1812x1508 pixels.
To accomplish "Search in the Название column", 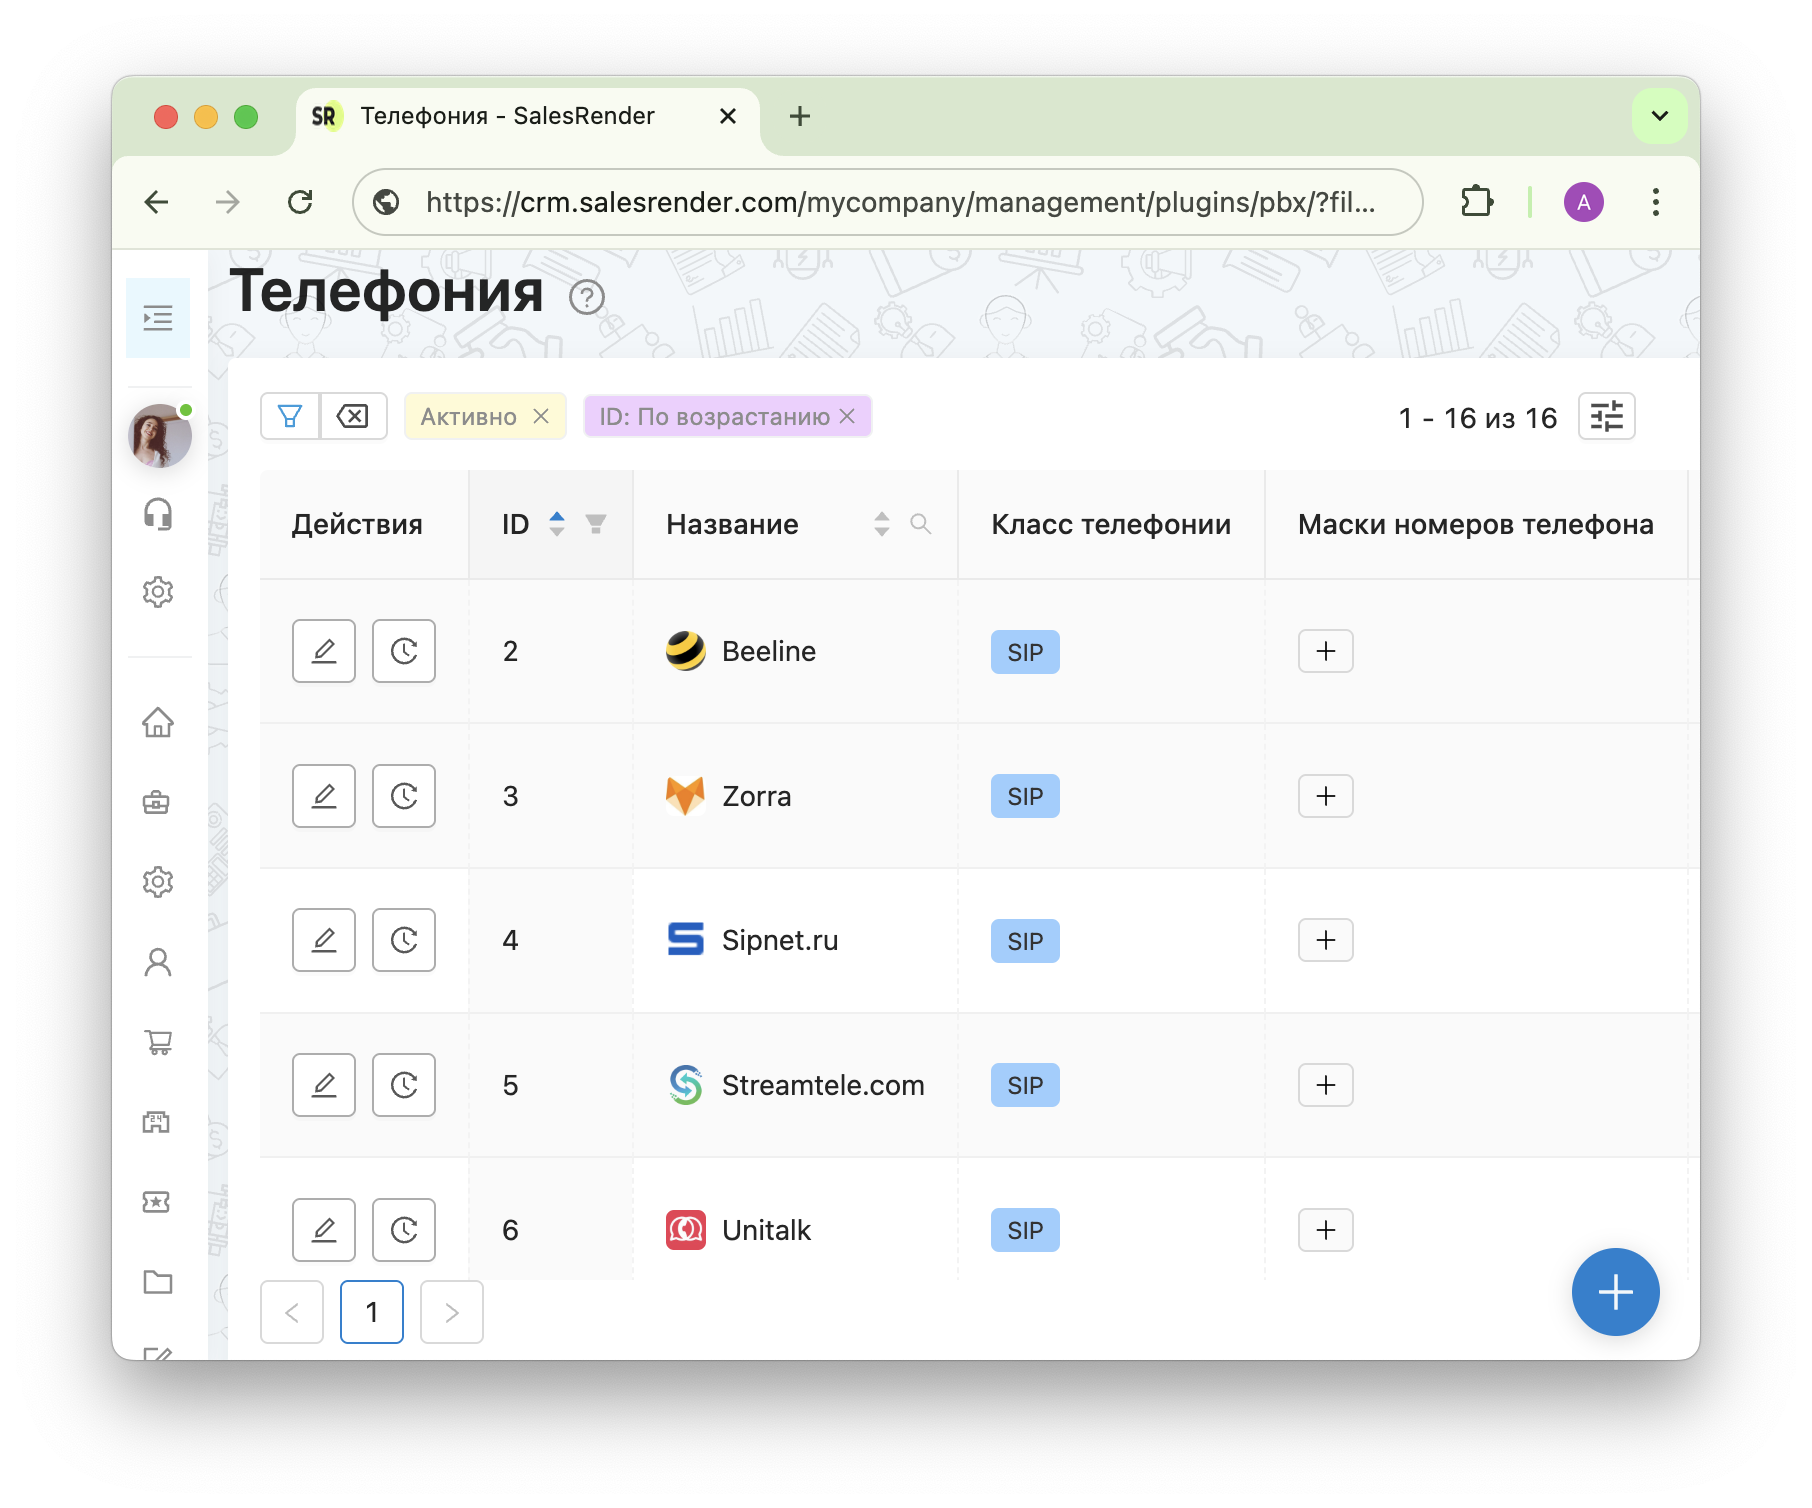I will (921, 524).
